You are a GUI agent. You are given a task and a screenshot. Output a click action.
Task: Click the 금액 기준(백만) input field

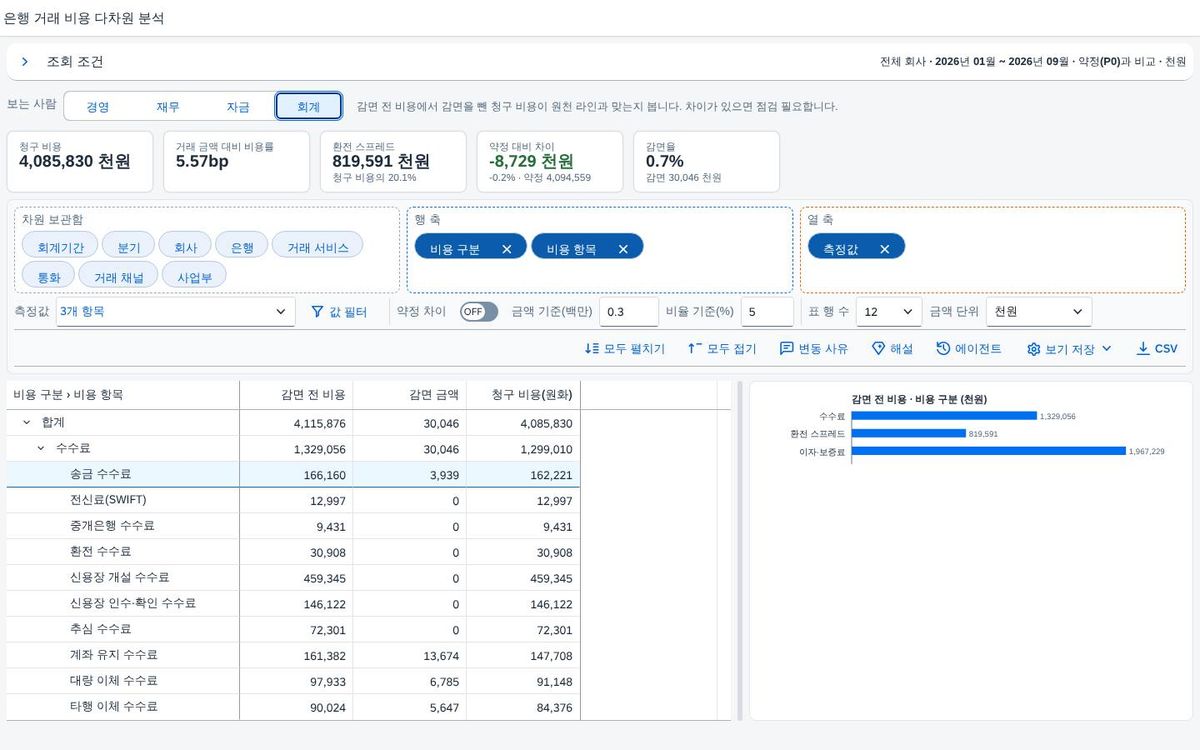click(629, 312)
